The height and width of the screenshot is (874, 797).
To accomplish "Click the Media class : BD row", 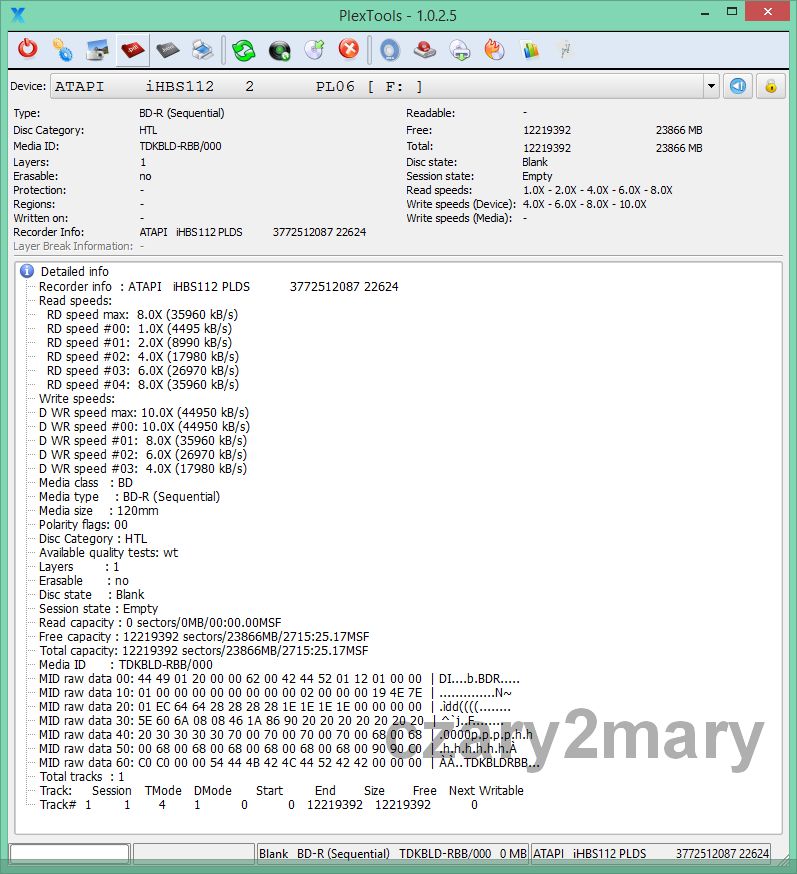I will coord(86,482).
